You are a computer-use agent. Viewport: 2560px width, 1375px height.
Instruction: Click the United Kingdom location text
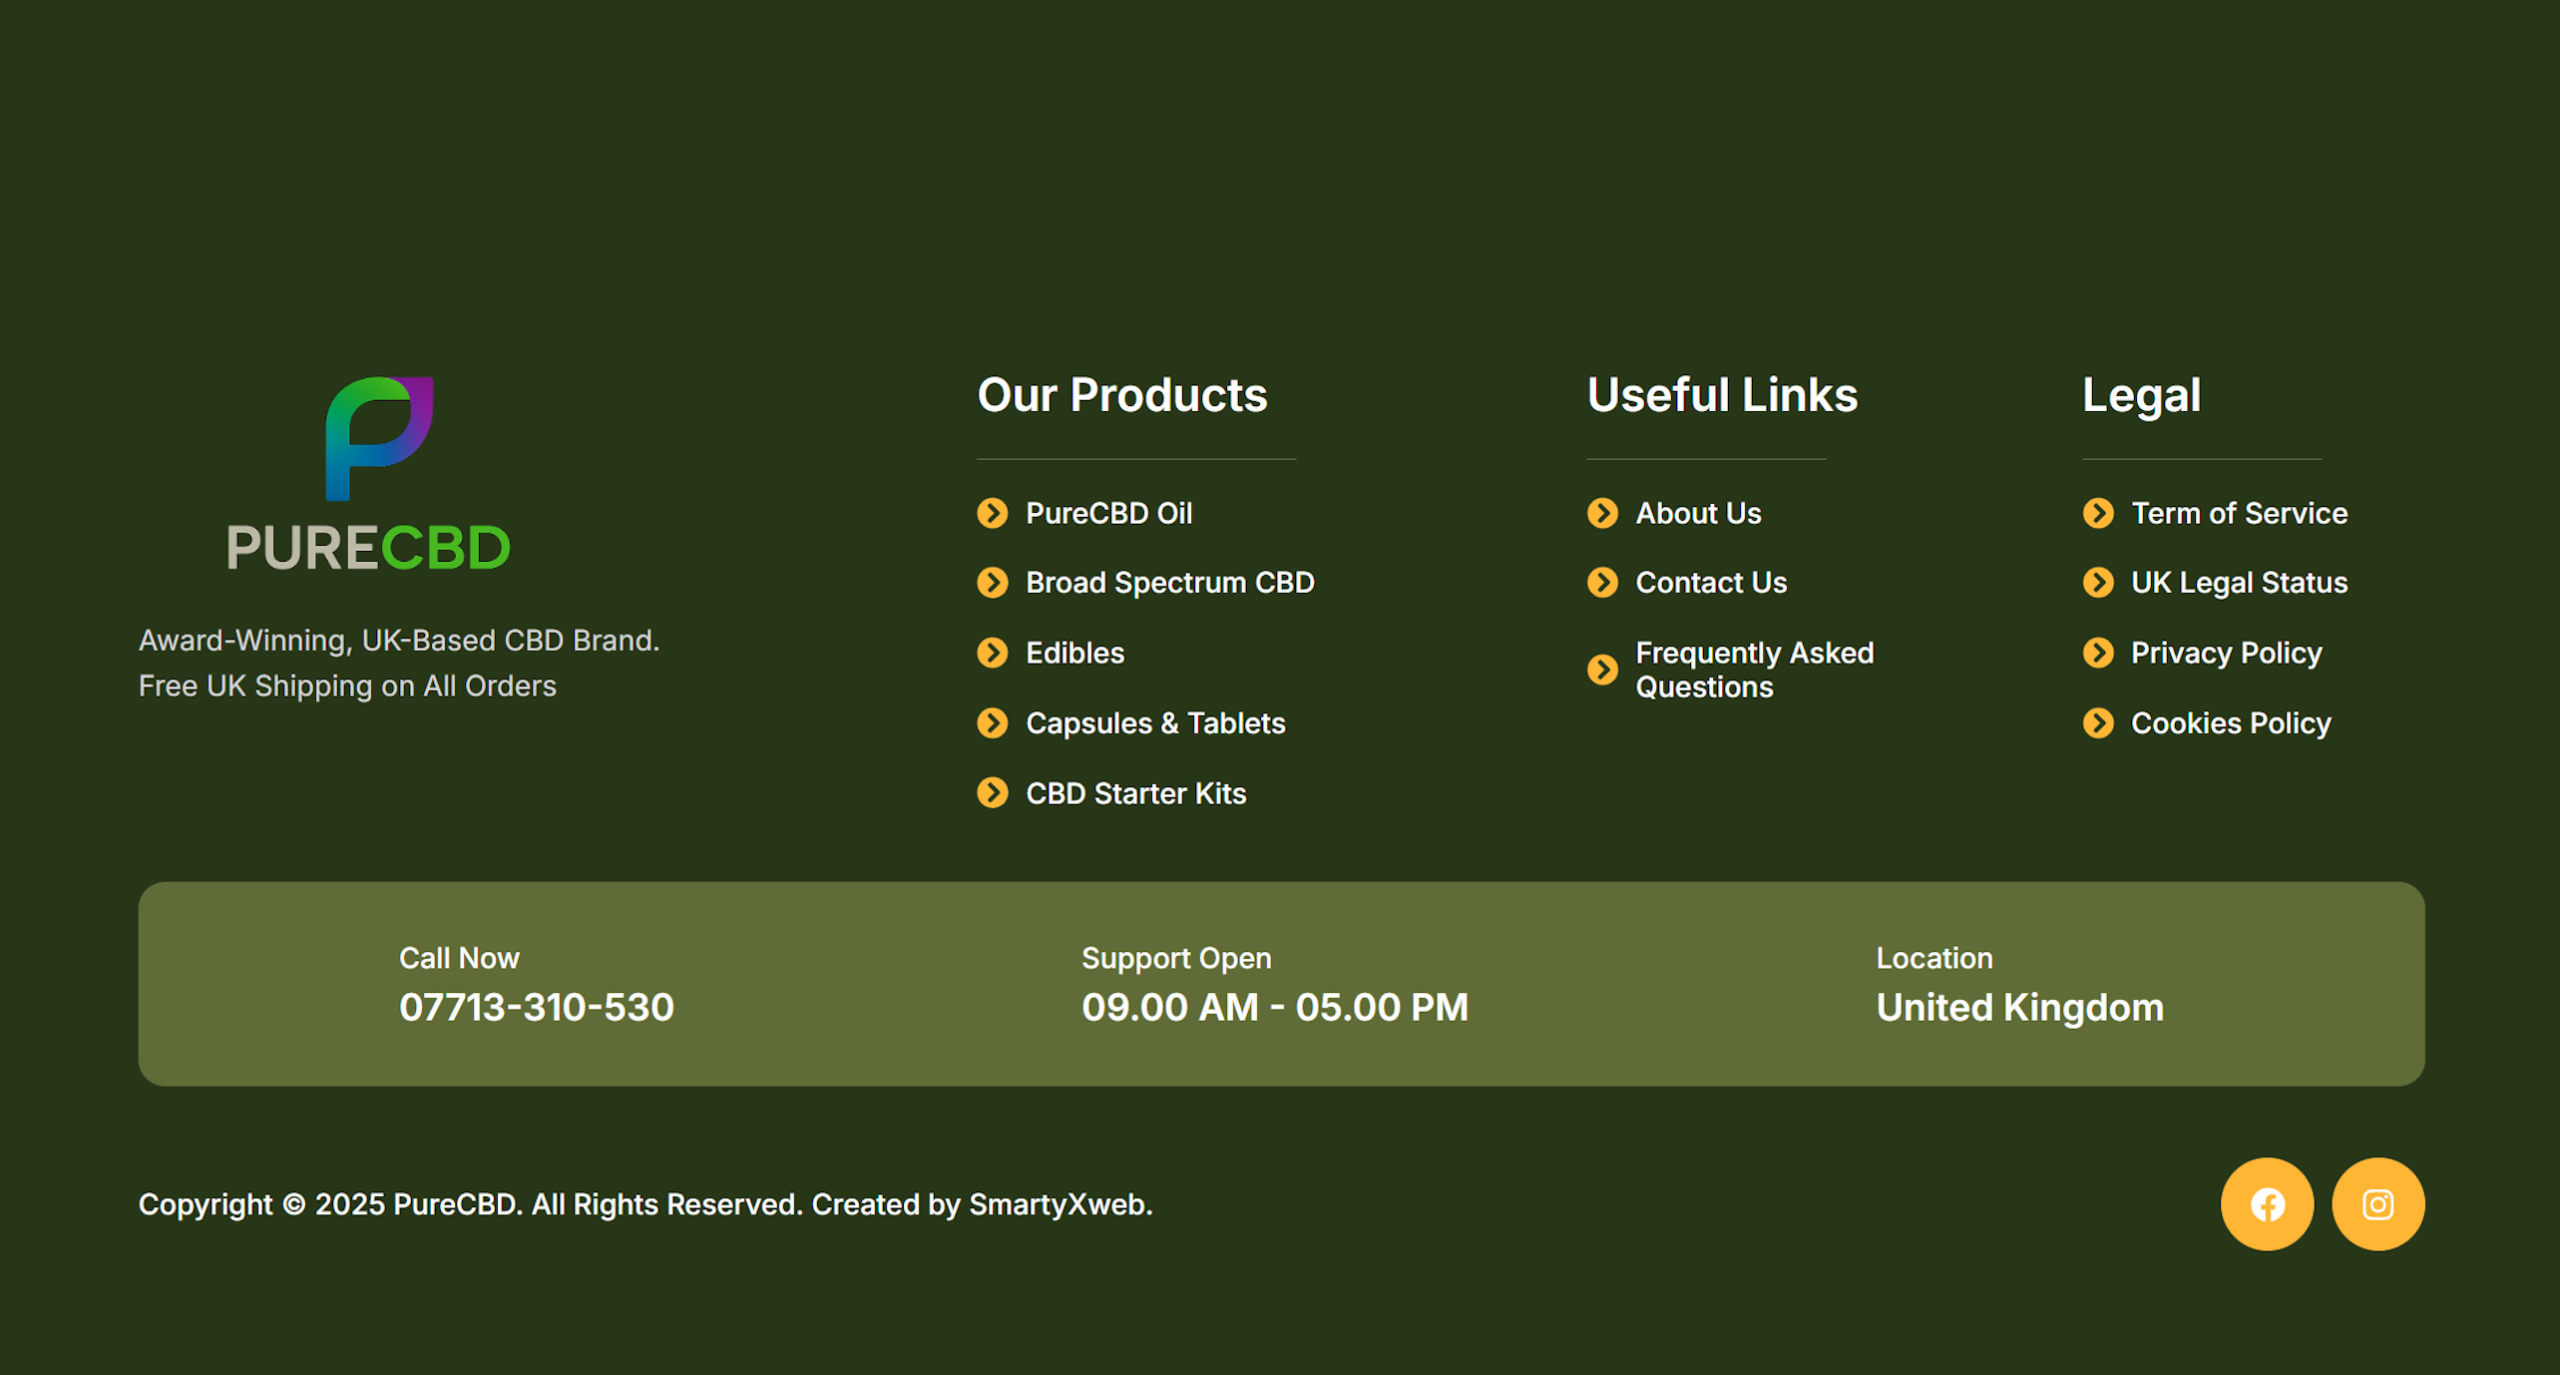click(x=2020, y=1007)
